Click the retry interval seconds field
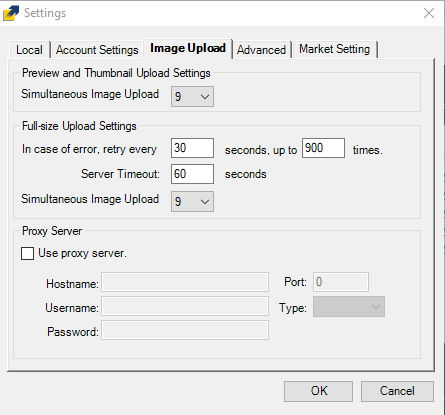The image size is (445, 415). 192,148
